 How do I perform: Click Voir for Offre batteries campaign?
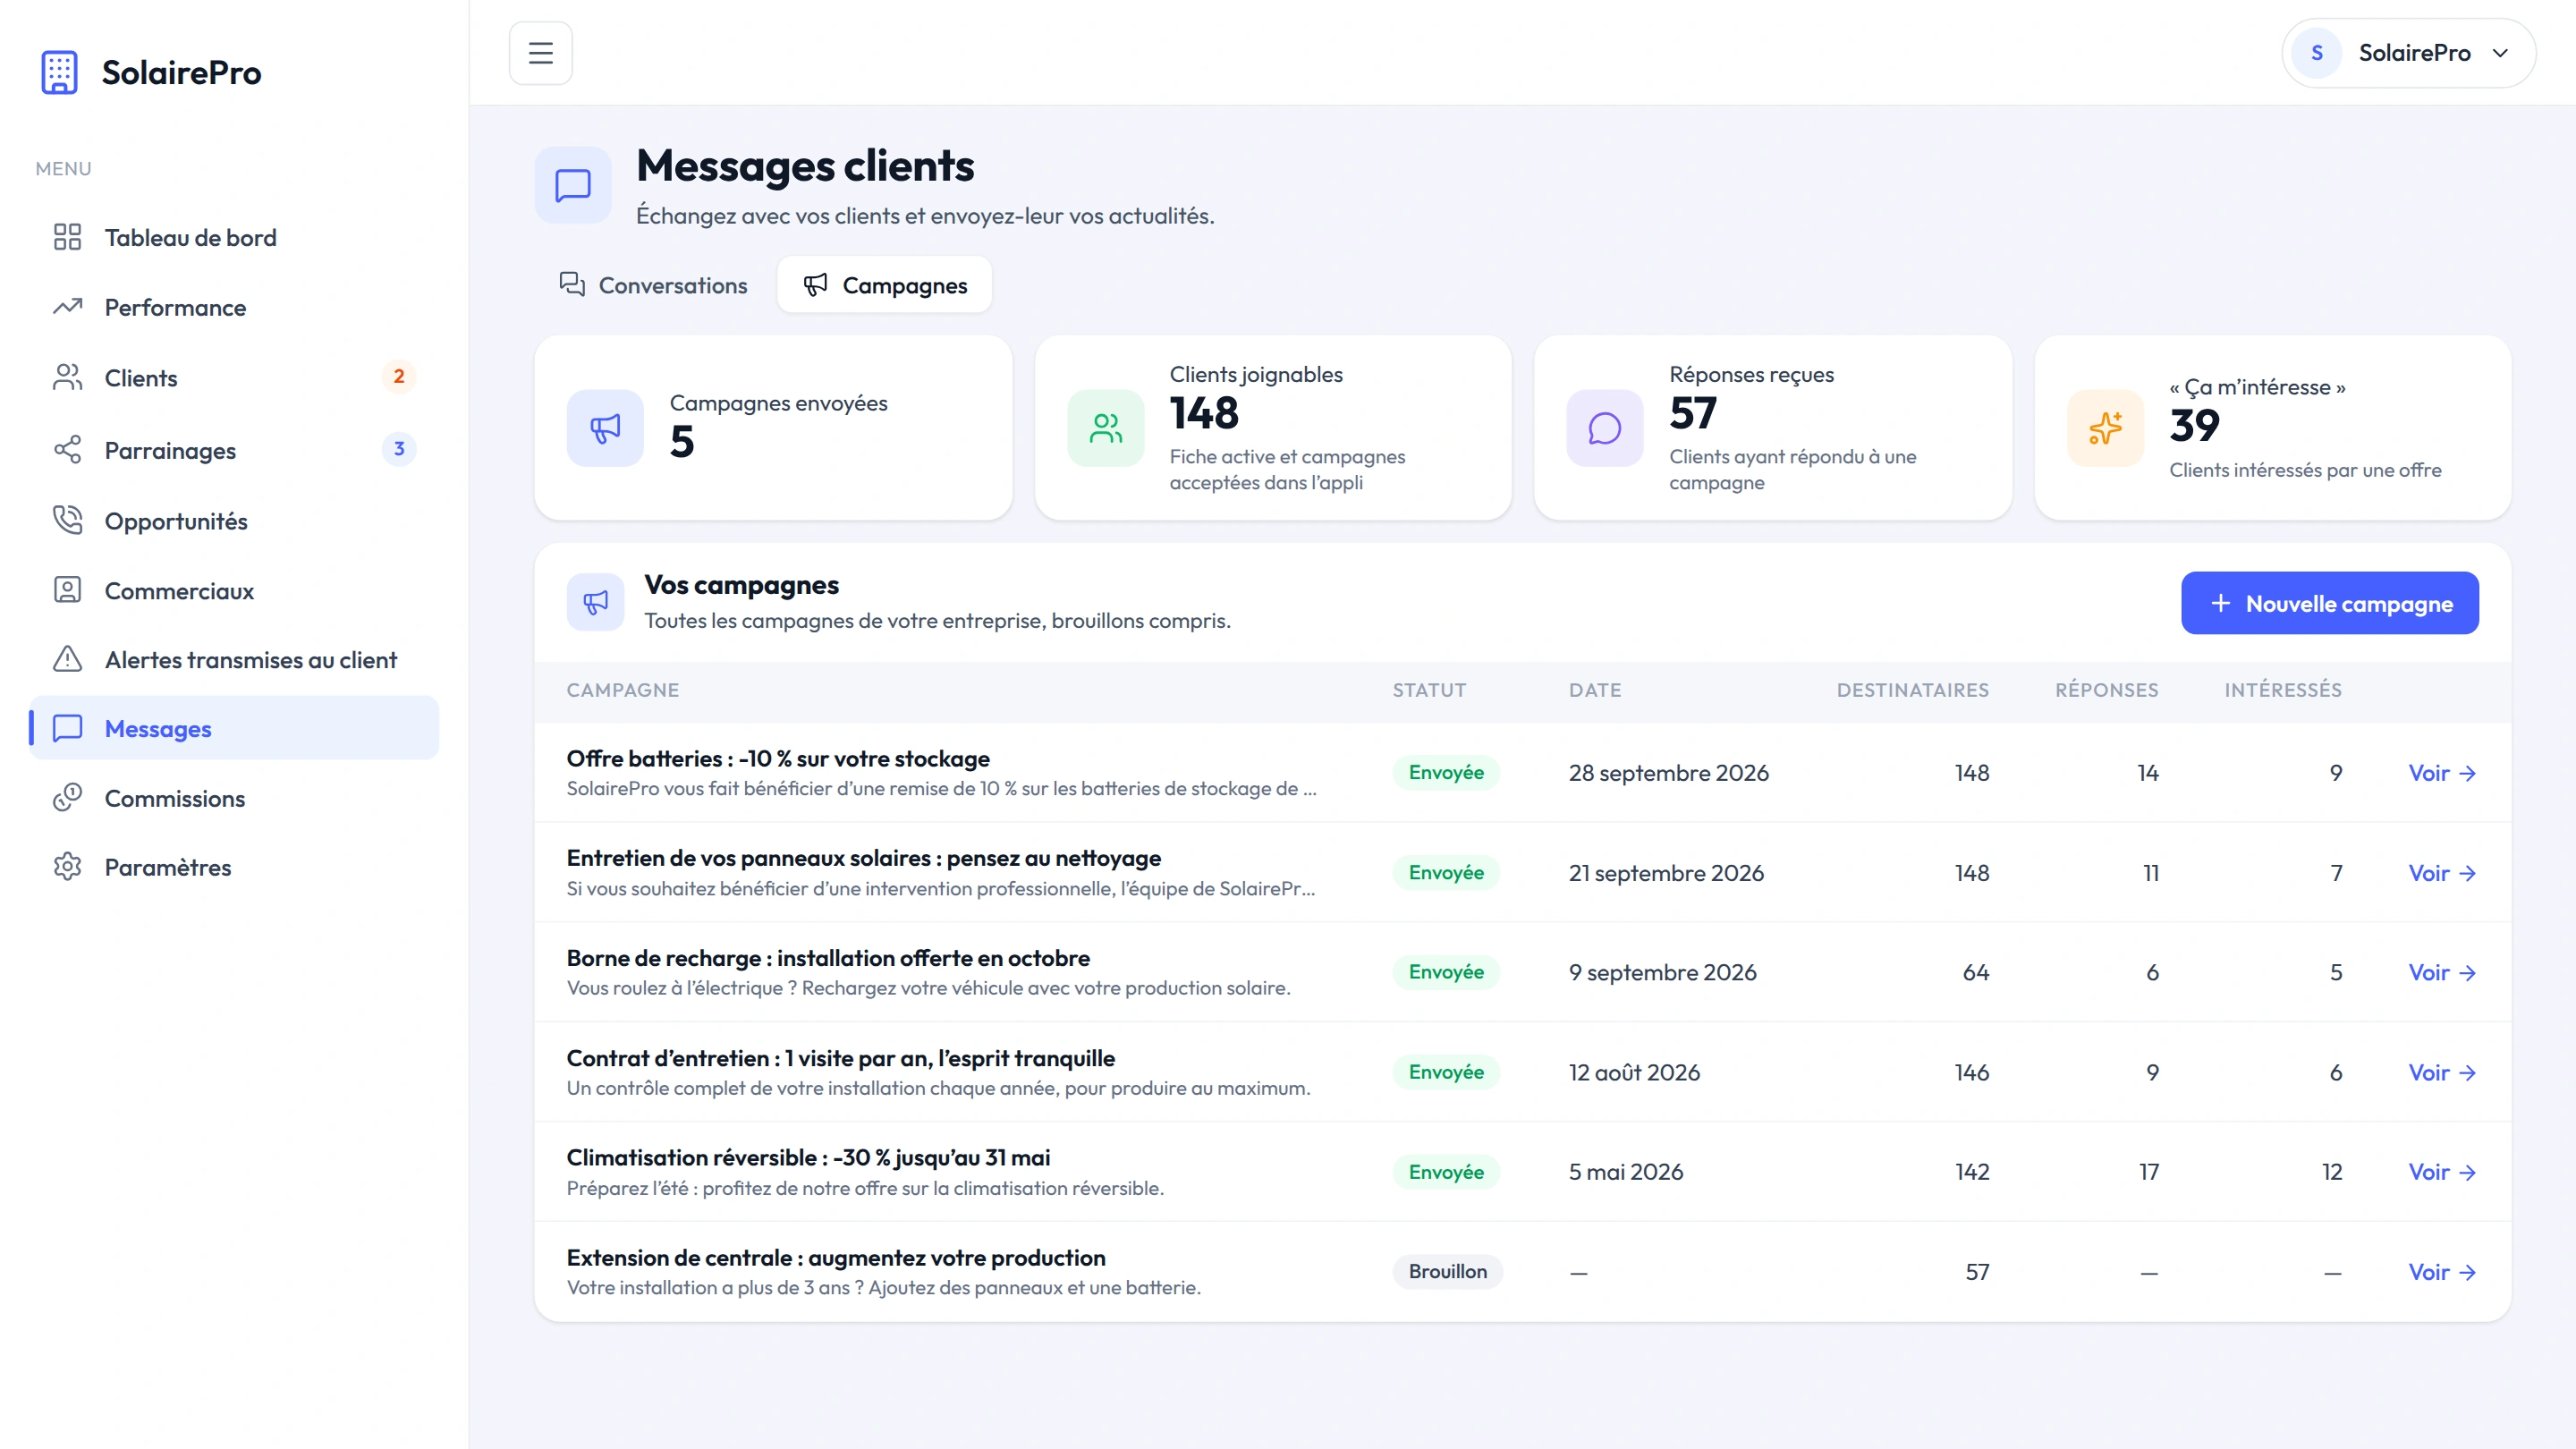click(2441, 773)
